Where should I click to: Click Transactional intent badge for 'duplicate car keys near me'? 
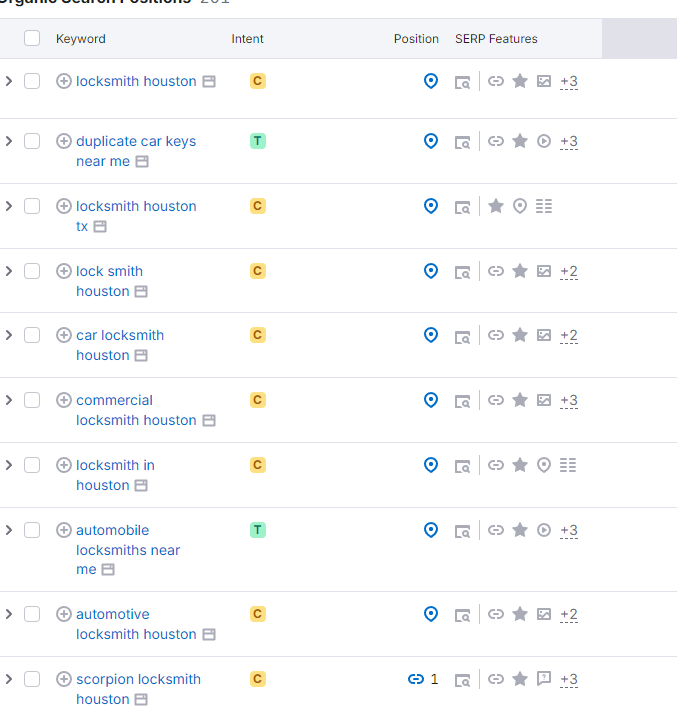pos(258,141)
